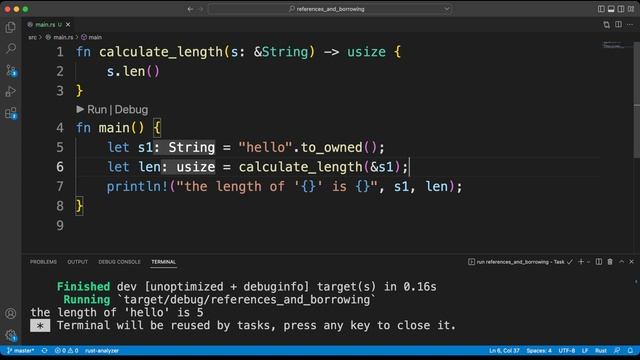Screen dimensions: 640x360
Task: Switch to the Problems panel tab
Action: click(x=43, y=262)
